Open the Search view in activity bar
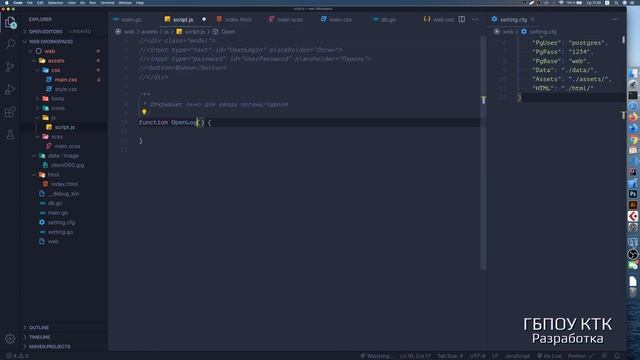Viewport: 640px width, 360px height. tap(10, 44)
